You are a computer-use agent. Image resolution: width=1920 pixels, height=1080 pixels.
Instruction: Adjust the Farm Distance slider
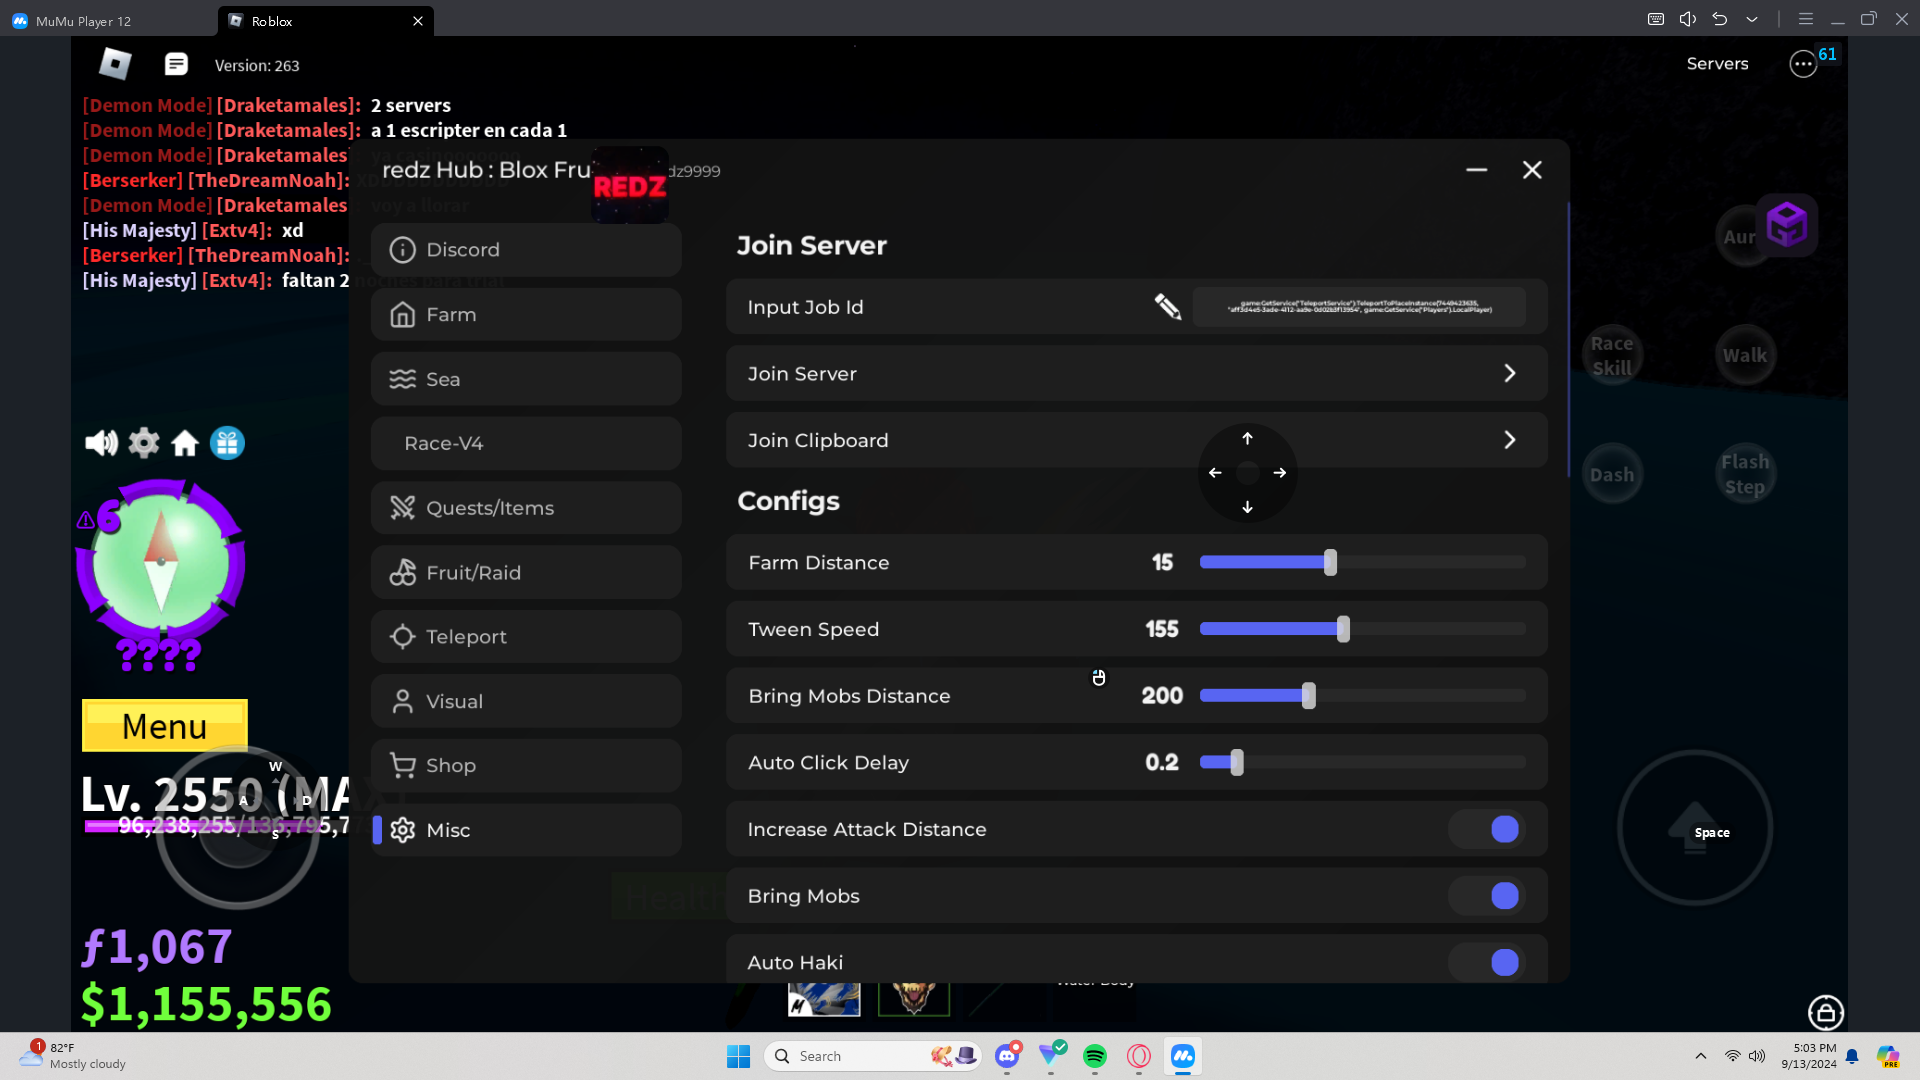pos(1363,562)
